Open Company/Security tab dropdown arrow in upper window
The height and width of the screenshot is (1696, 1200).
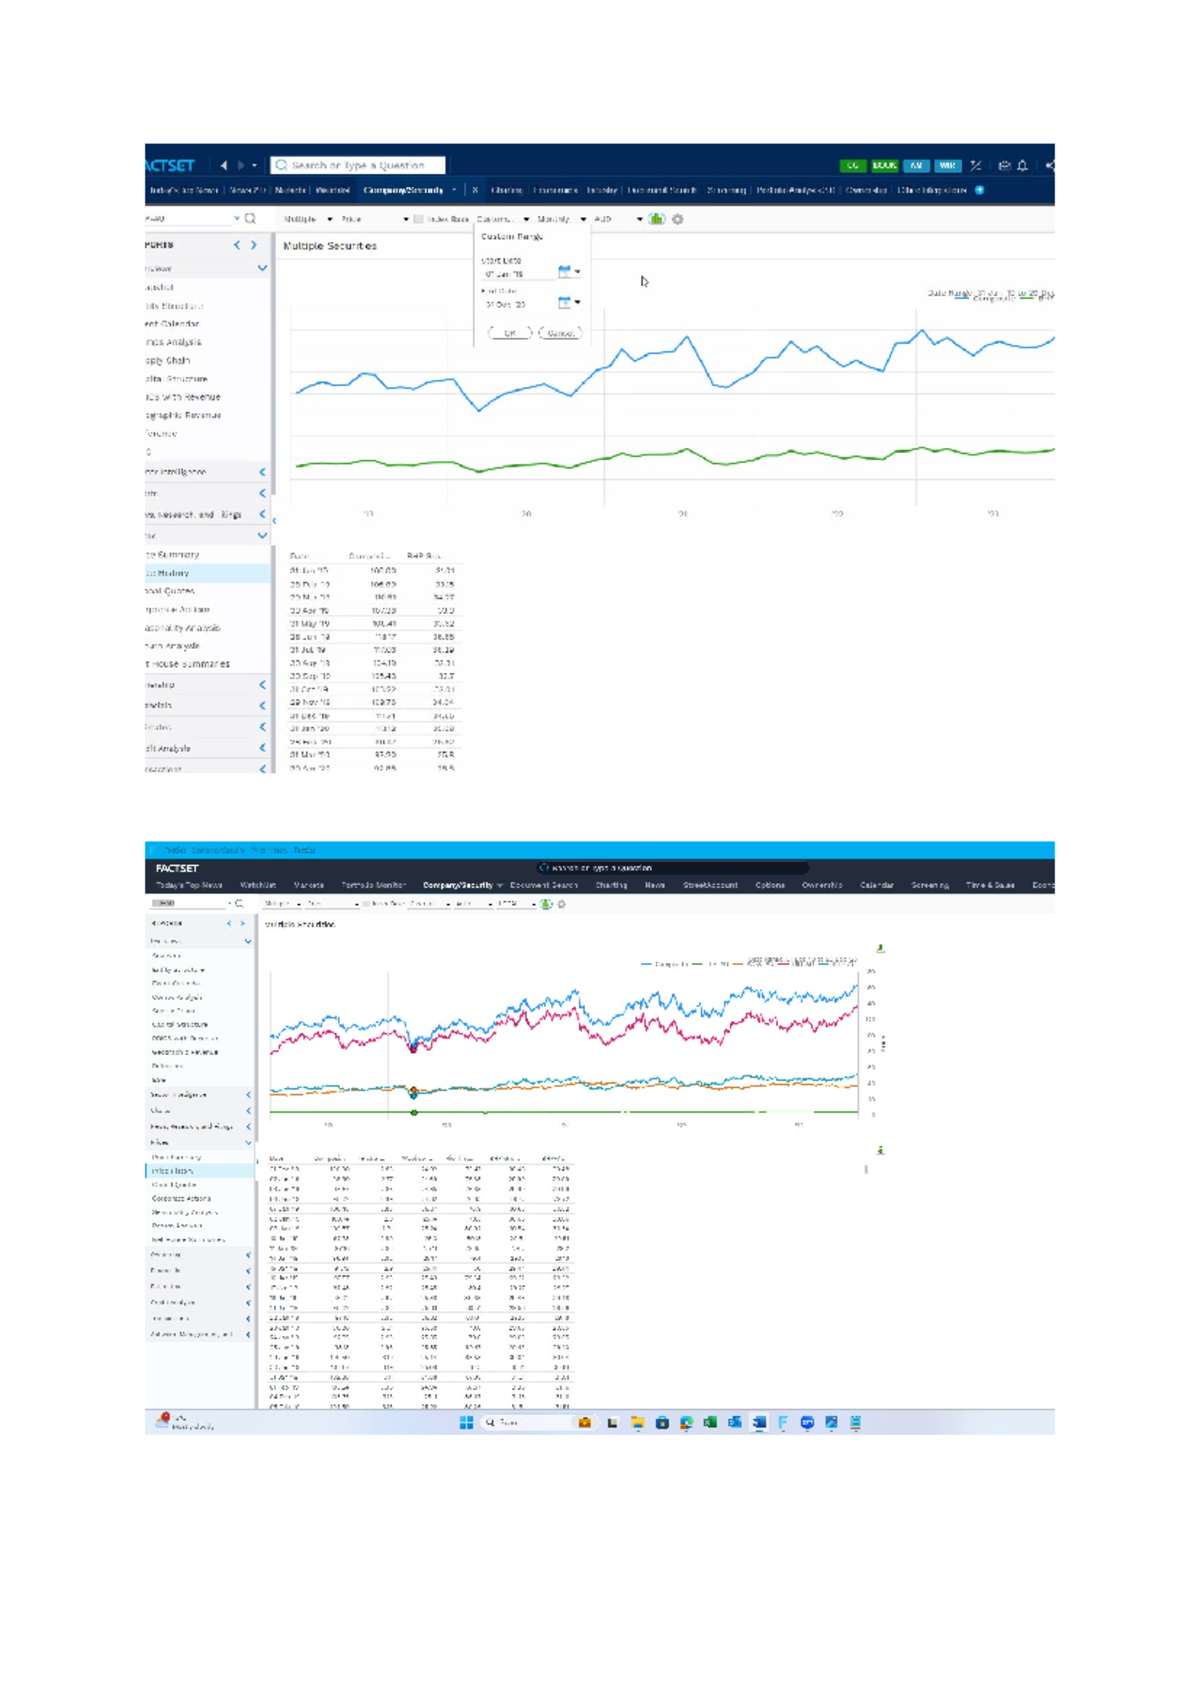(x=455, y=190)
